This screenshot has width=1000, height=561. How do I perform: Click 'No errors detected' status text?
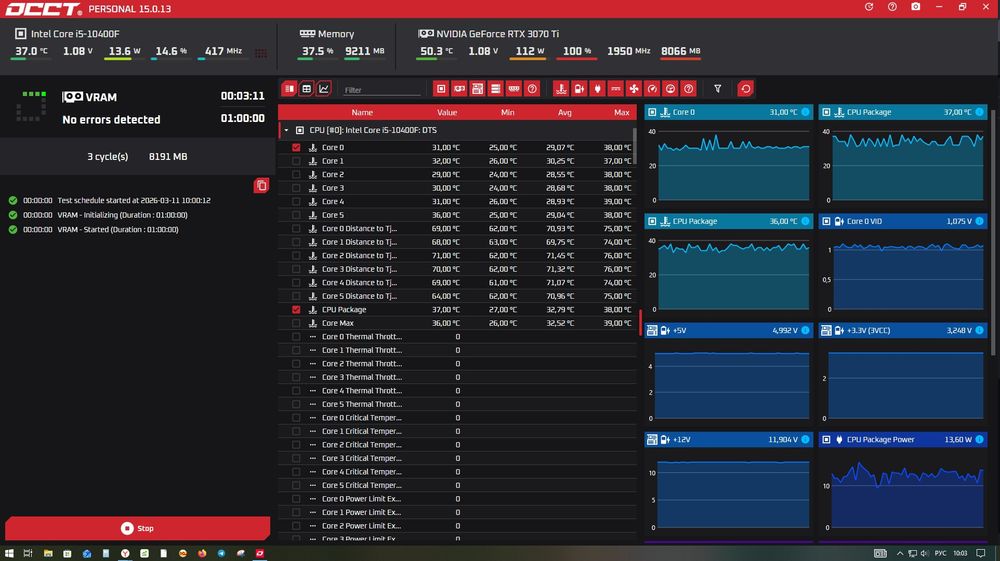[111, 119]
